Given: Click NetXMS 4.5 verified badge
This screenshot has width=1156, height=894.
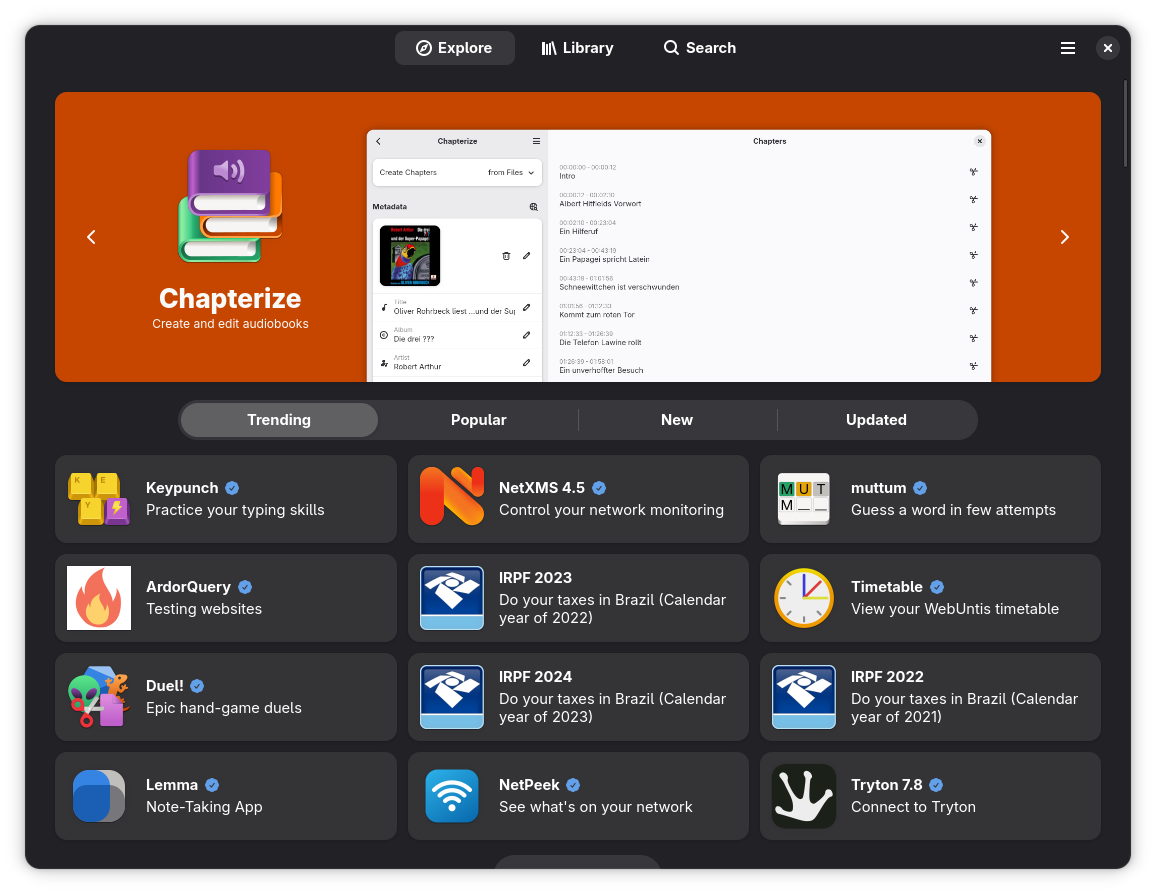Looking at the screenshot, I should 599,488.
